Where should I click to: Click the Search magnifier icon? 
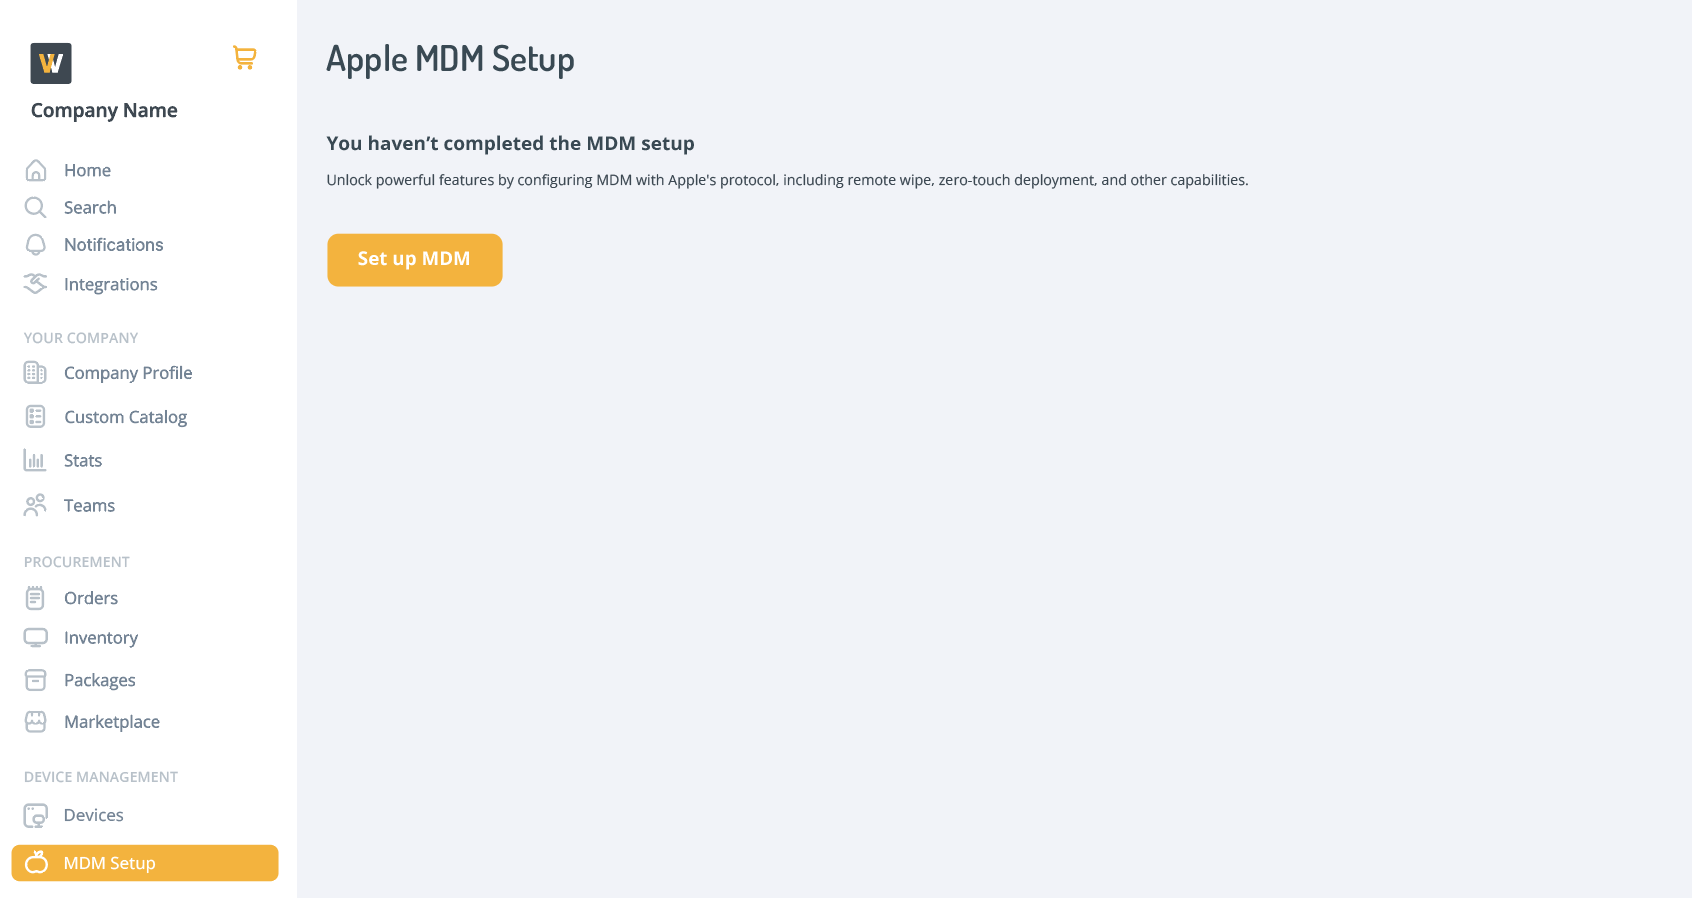coord(36,208)
